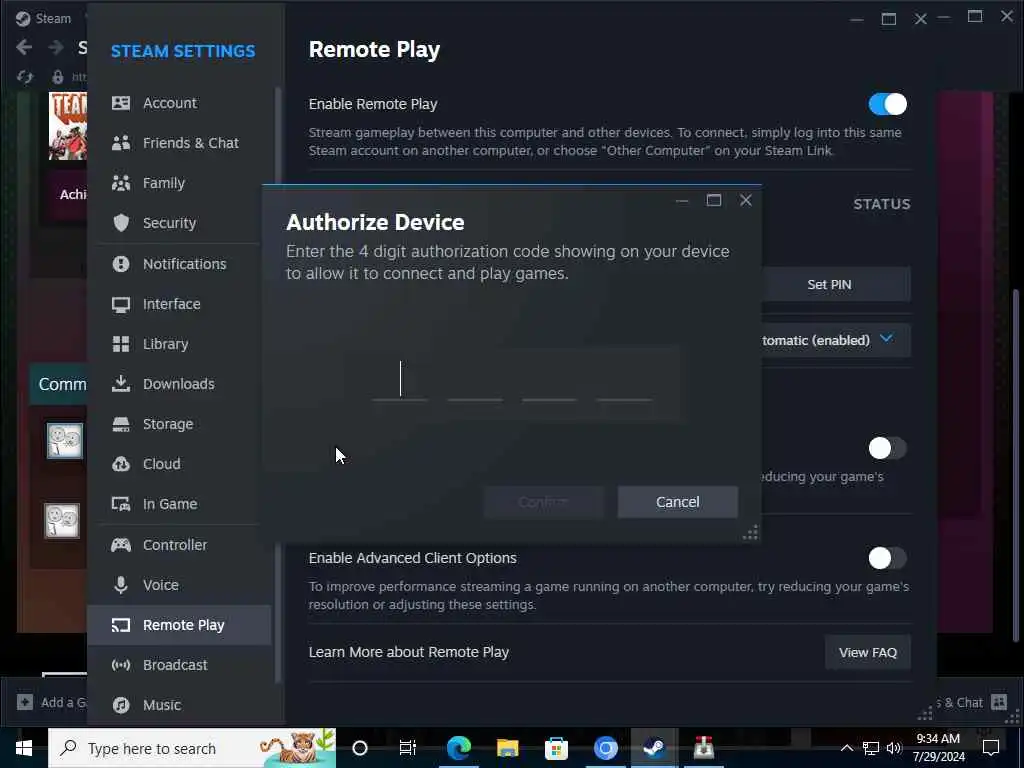Go back with Steam back arrow
The width and height of the screenshot is (1024, 768).
pyautogui.click(x=24, y=47)
